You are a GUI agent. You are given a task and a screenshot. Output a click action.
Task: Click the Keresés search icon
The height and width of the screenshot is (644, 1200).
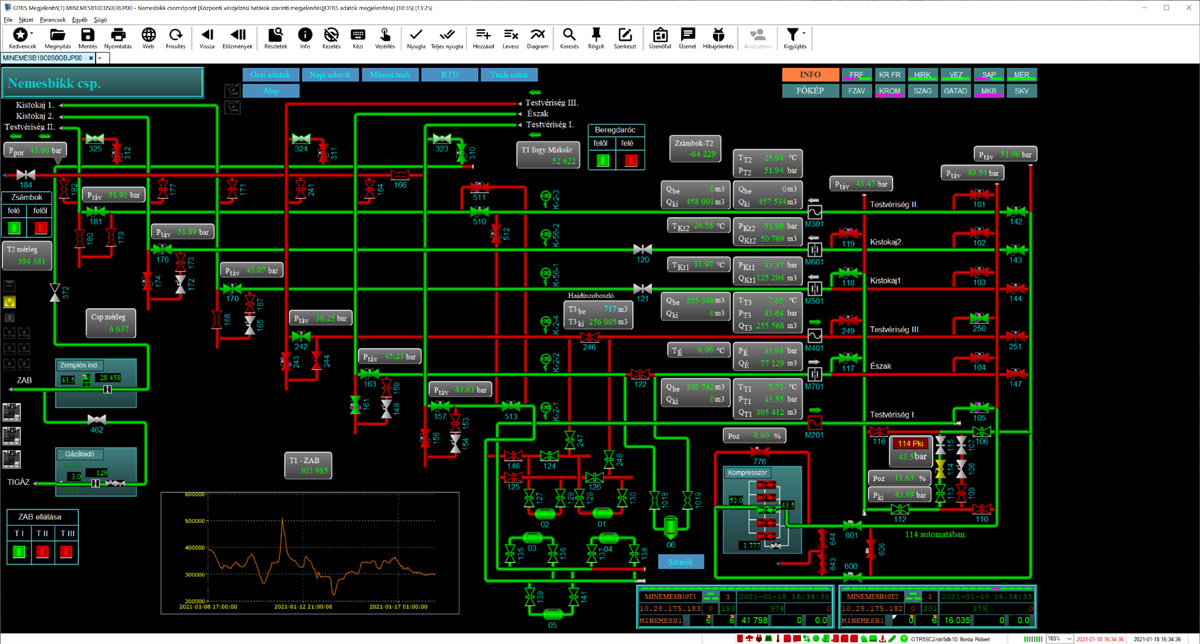pyautogui.click(x=569, y=34)
